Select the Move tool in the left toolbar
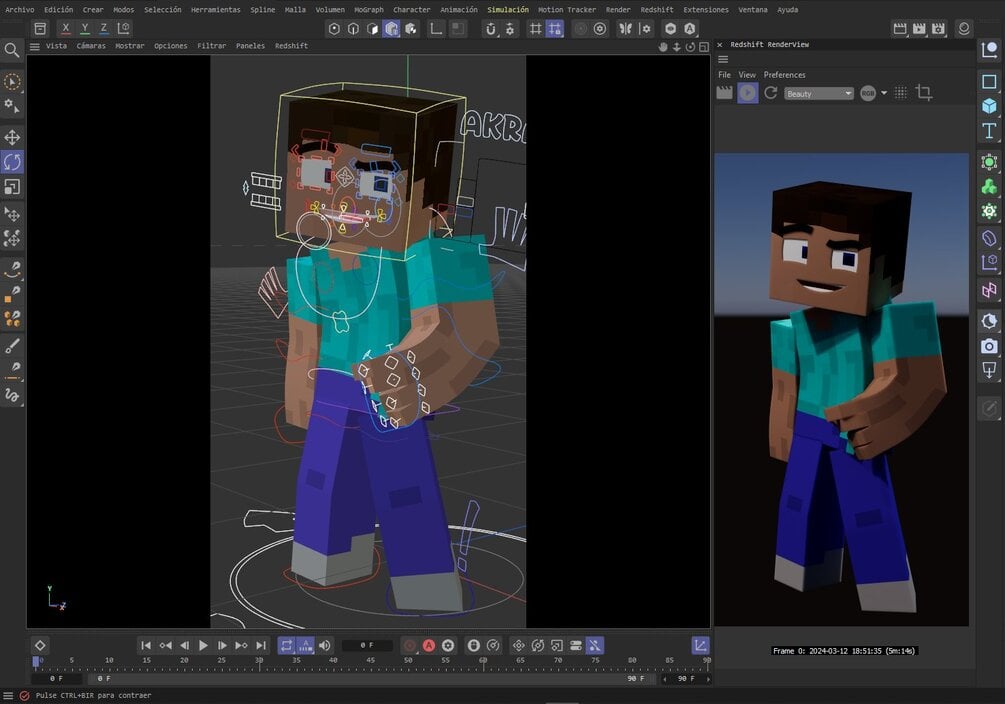The height and width of the screenshot is (704, 1005). [12, 137]
